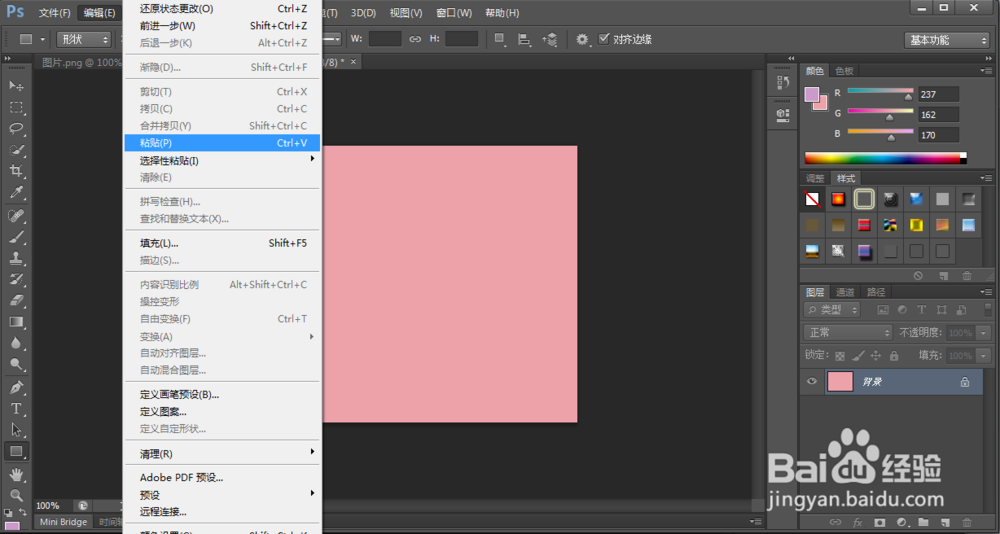
Task: Open the 3D properties panel icon
Action: [783, 114]
